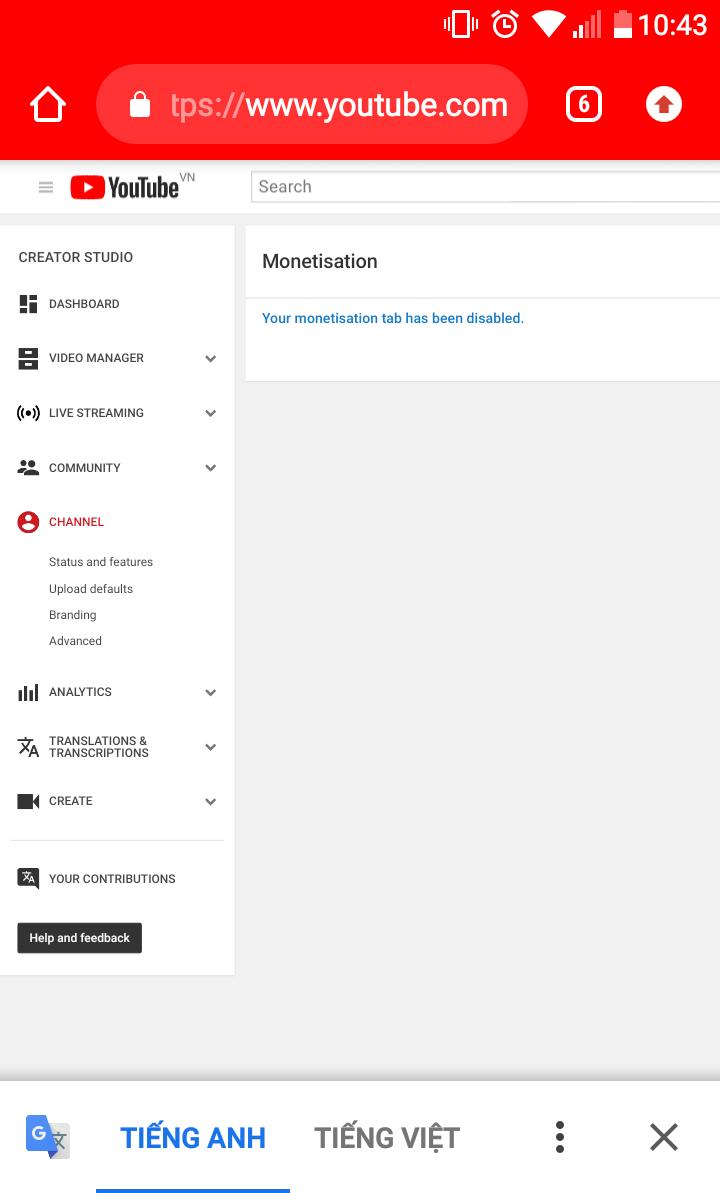
Task: Tap the vibrate mode status icon
Action: pos(461,24)
